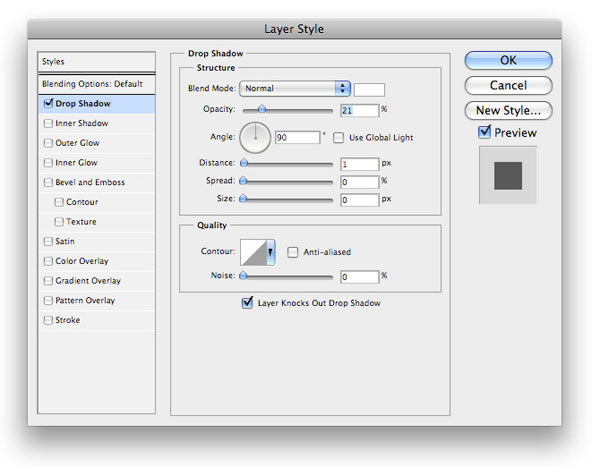Click the Noise value field

(x=359, y=277)
